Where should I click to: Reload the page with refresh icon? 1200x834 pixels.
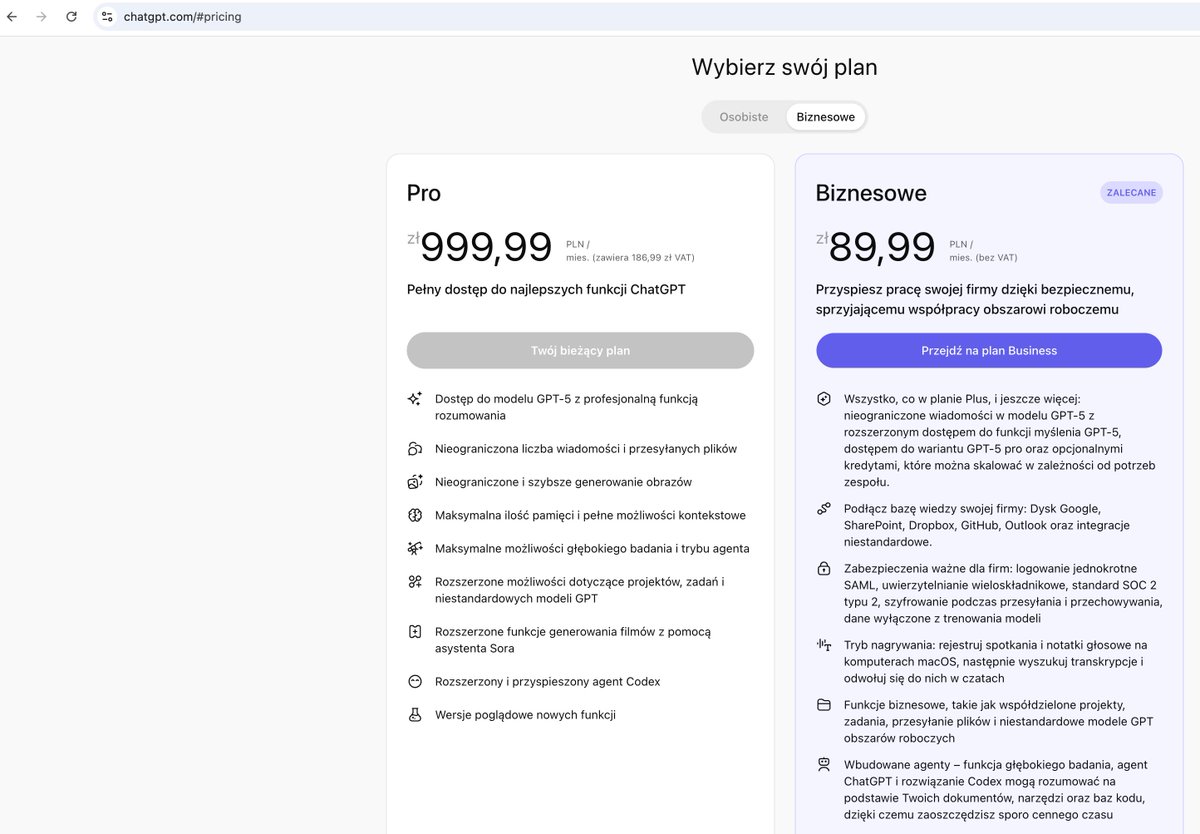click(71, 17)
